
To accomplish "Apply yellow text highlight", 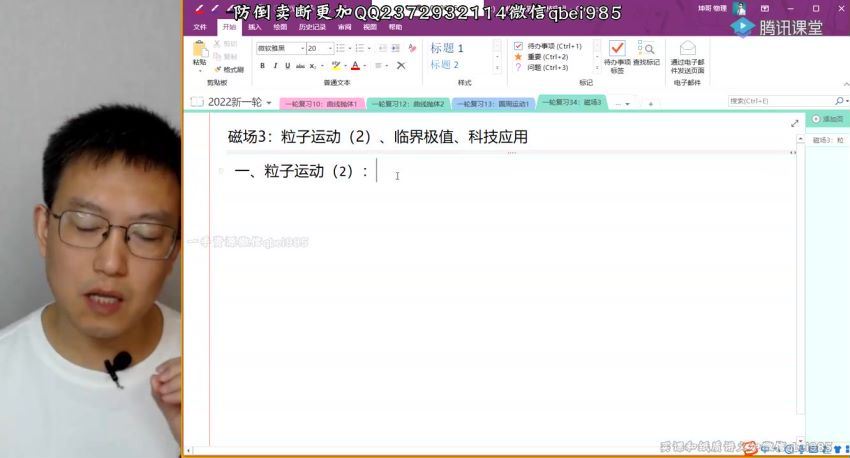I will 336,66.
